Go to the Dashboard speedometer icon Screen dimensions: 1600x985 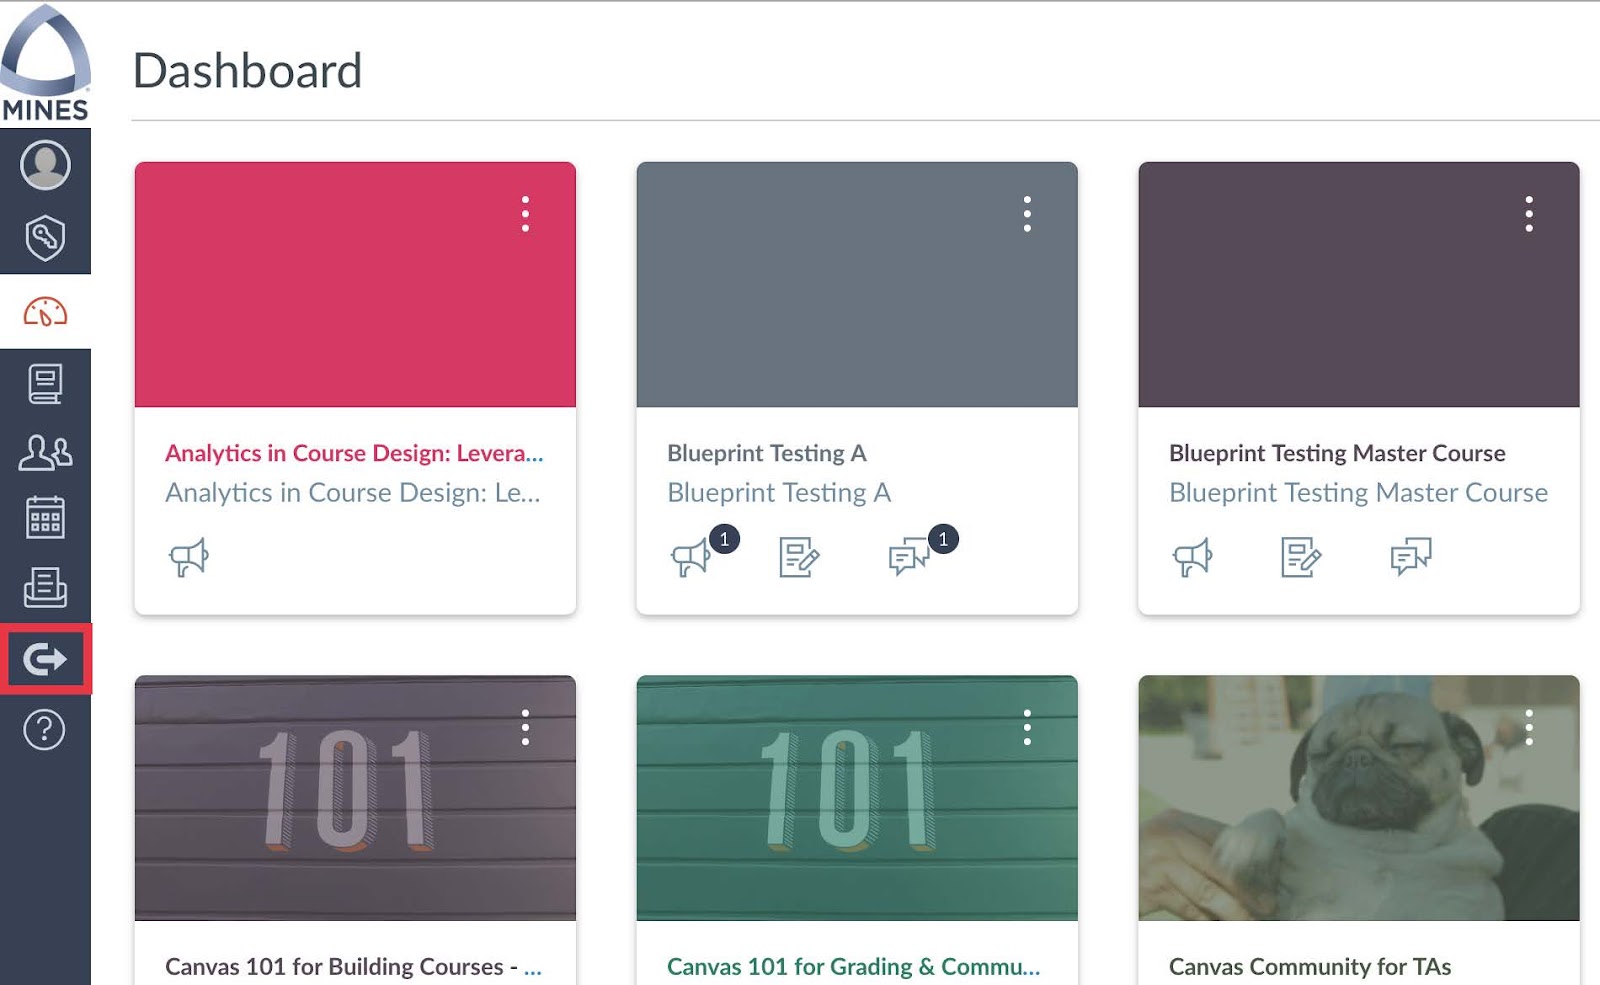[45, 312]
